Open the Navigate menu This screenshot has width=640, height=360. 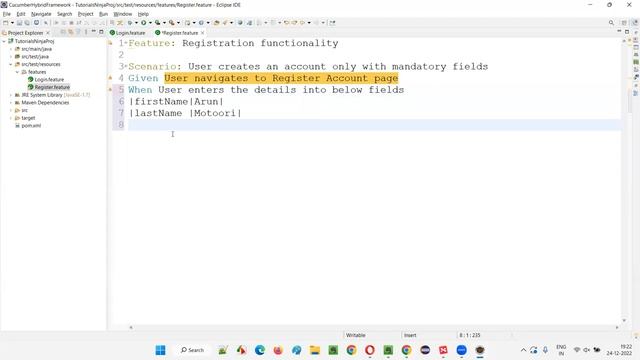(41, 14)
